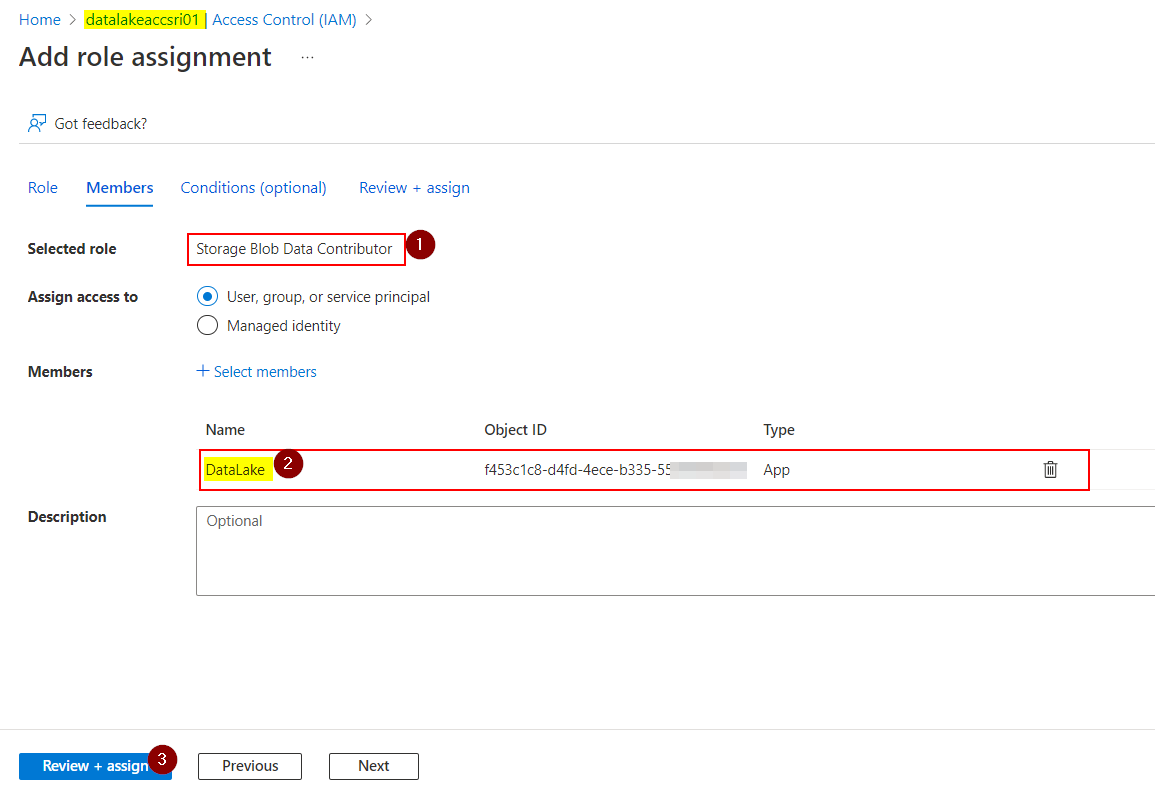Viewport: 1155px width, 798px height.
Task: Switch to the Role tab
Action: (x=43, y=188)
